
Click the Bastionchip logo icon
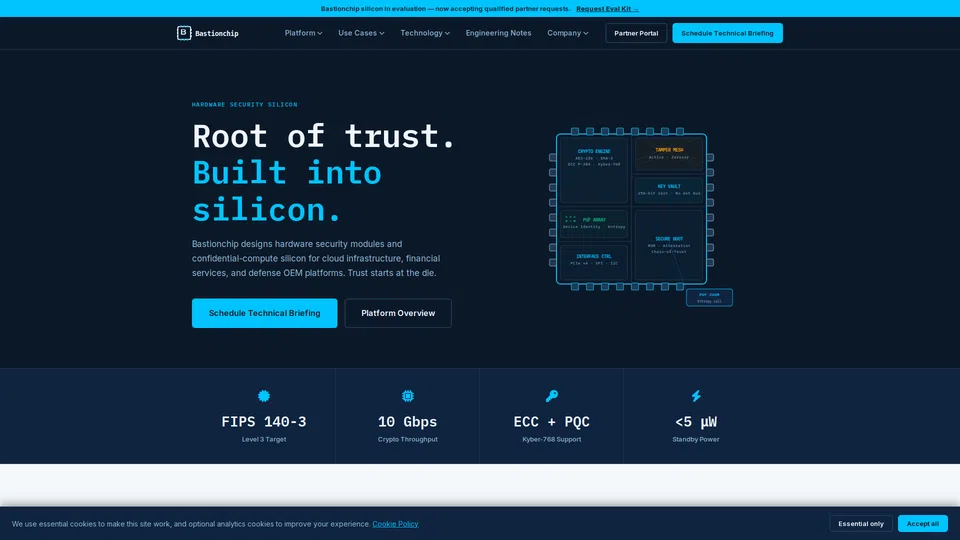point(184,33)
